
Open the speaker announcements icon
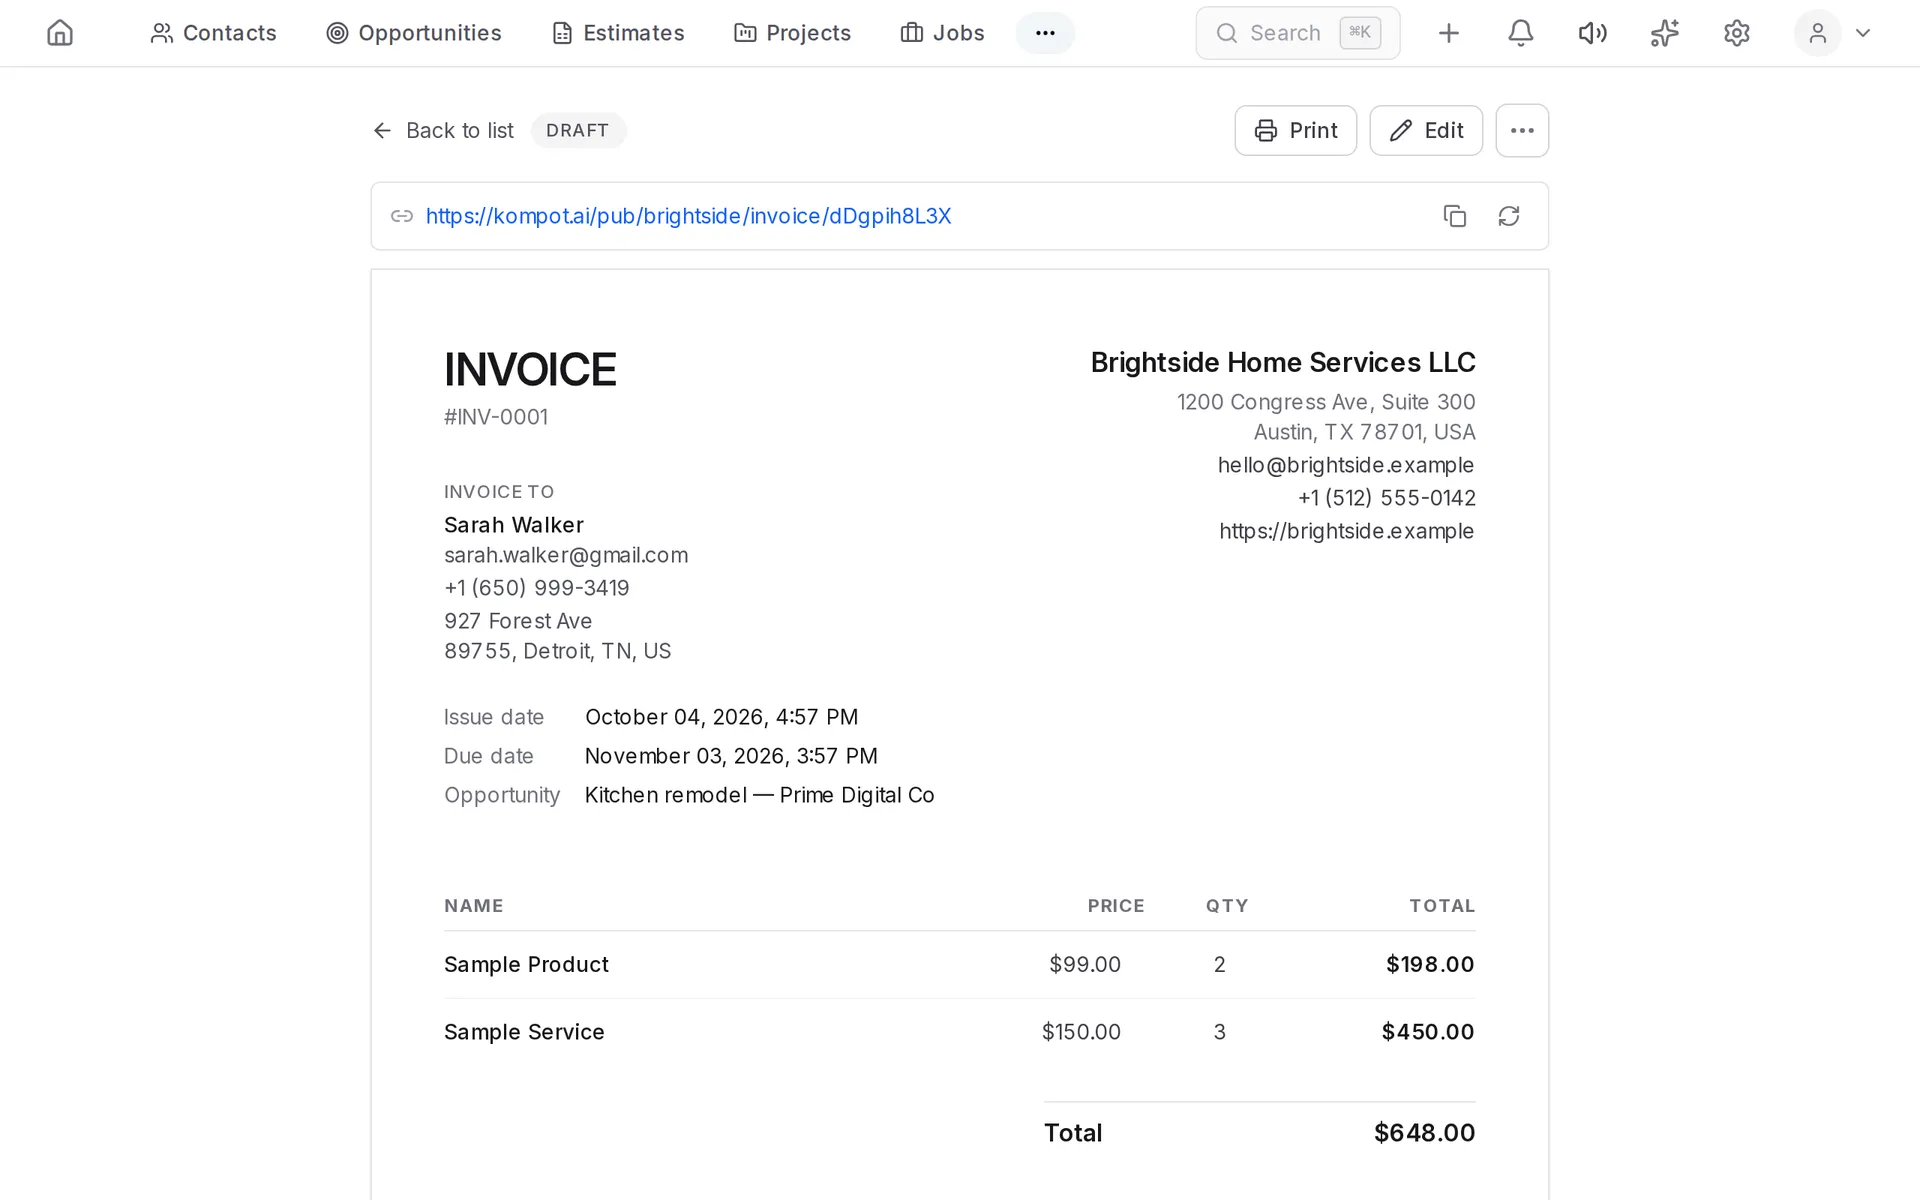pos(1592,33)
